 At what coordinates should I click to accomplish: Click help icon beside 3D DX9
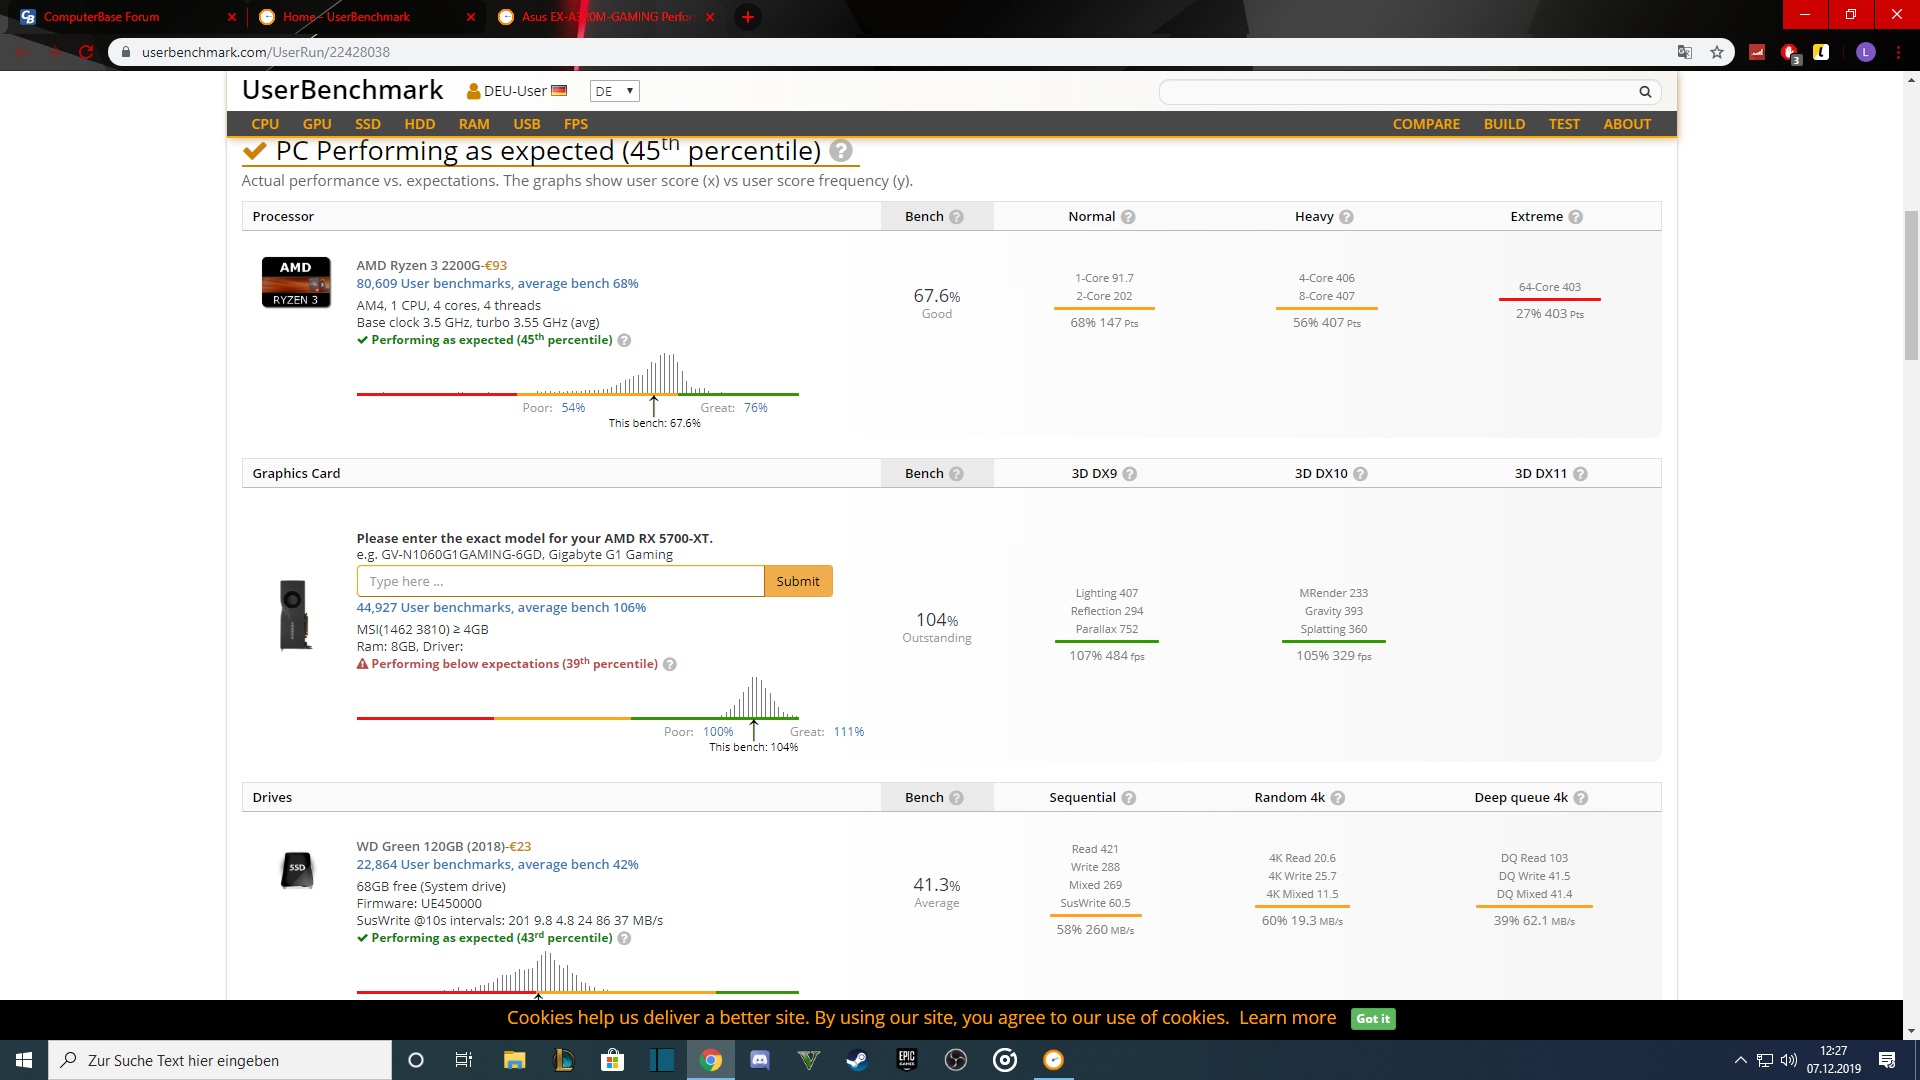[x=1130, y=474]
